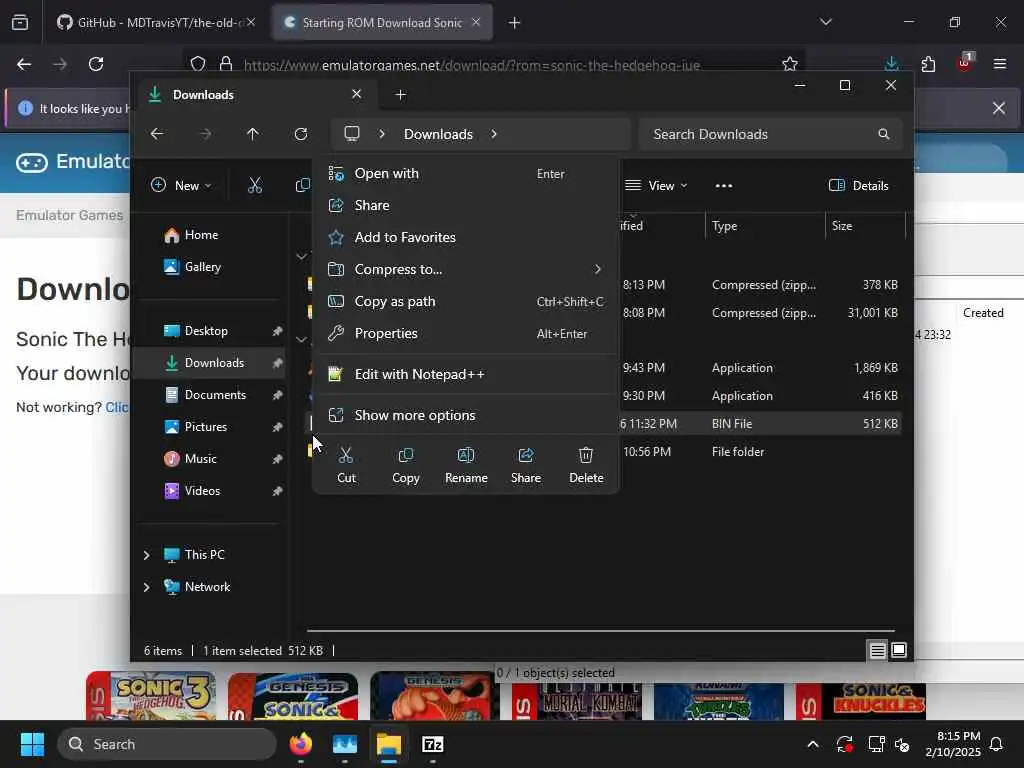Viewport: 1024px width, 768px height.
Task: Hit the Delete trash icon in context menu
Action: pos(586,465)
